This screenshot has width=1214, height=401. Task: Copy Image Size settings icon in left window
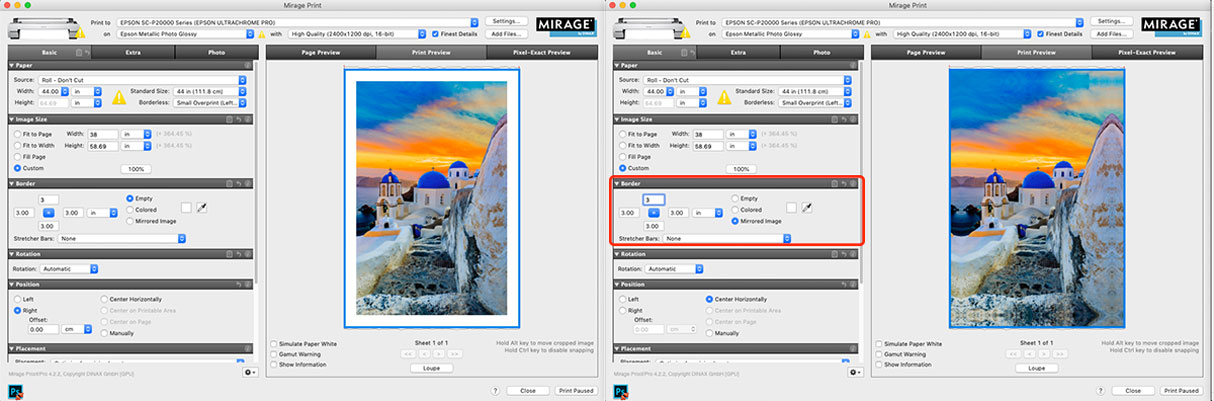point(230,119)
